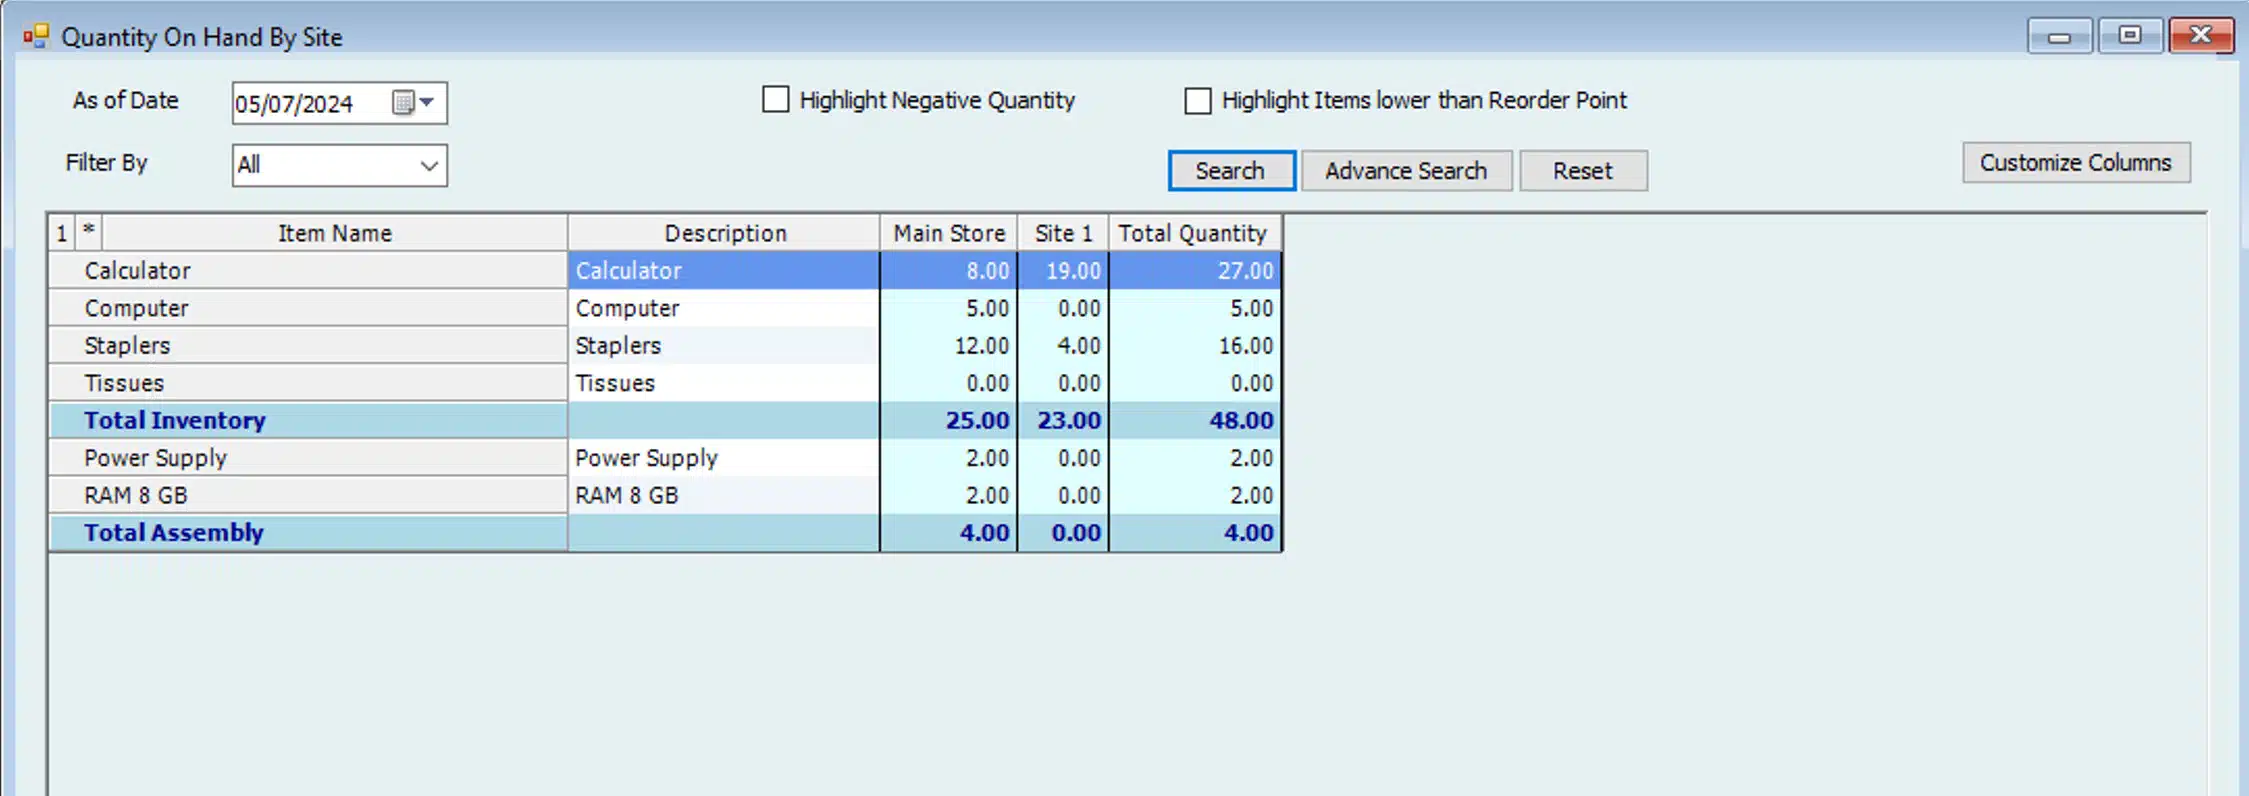Select the Total Inventory summary row
The width and height of the screenshot is (2249, 796).
point(175,421)
